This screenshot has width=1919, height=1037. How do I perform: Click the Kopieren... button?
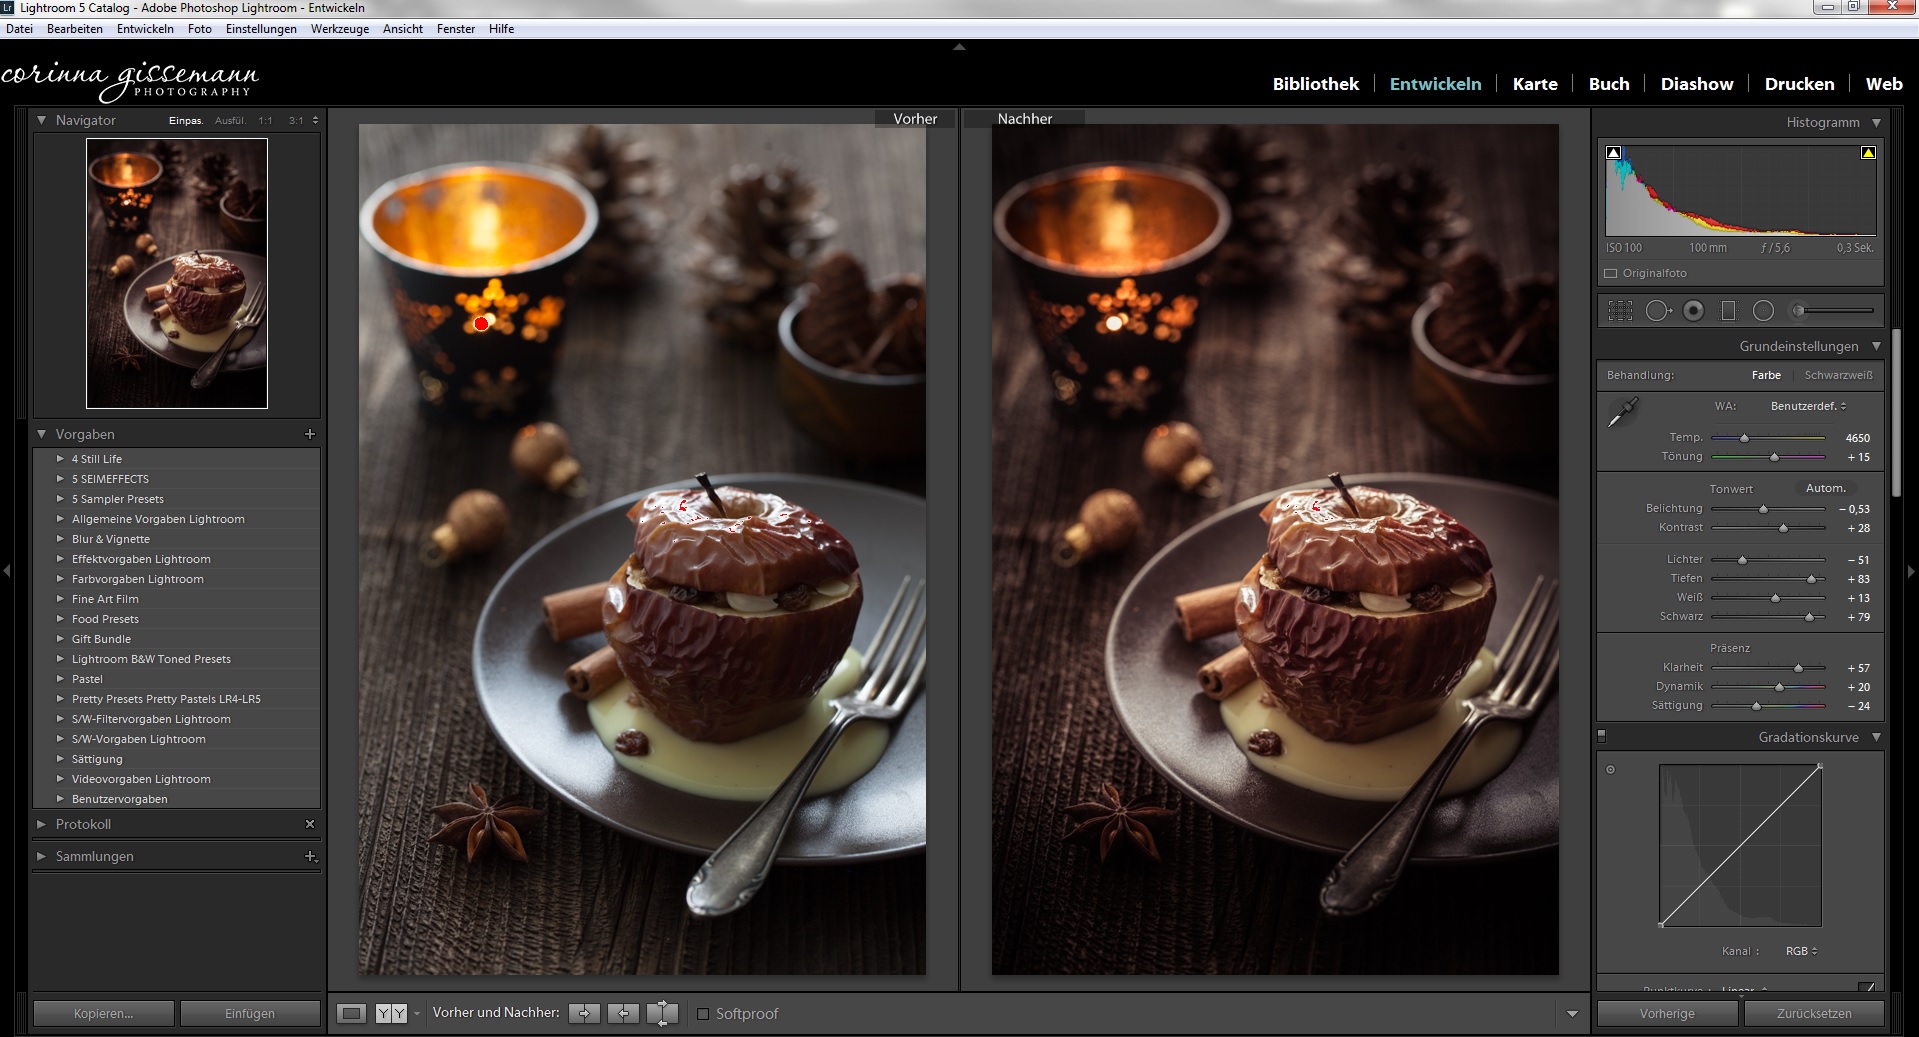click(x=103, y=1013)
